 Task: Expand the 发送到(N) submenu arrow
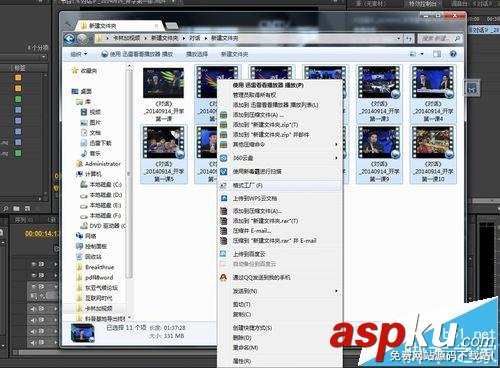pyautogui.click(x=336, y=291)
